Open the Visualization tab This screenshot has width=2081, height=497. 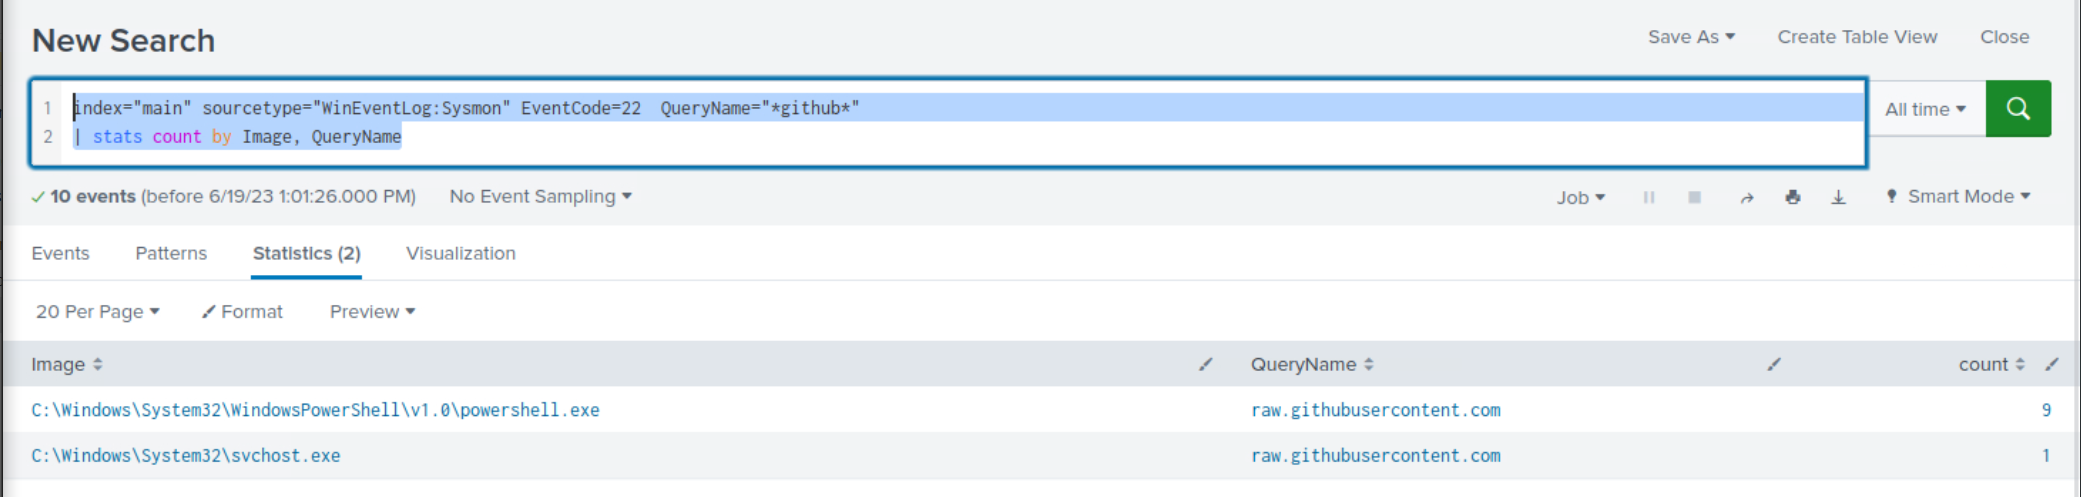tap(460, 253)
